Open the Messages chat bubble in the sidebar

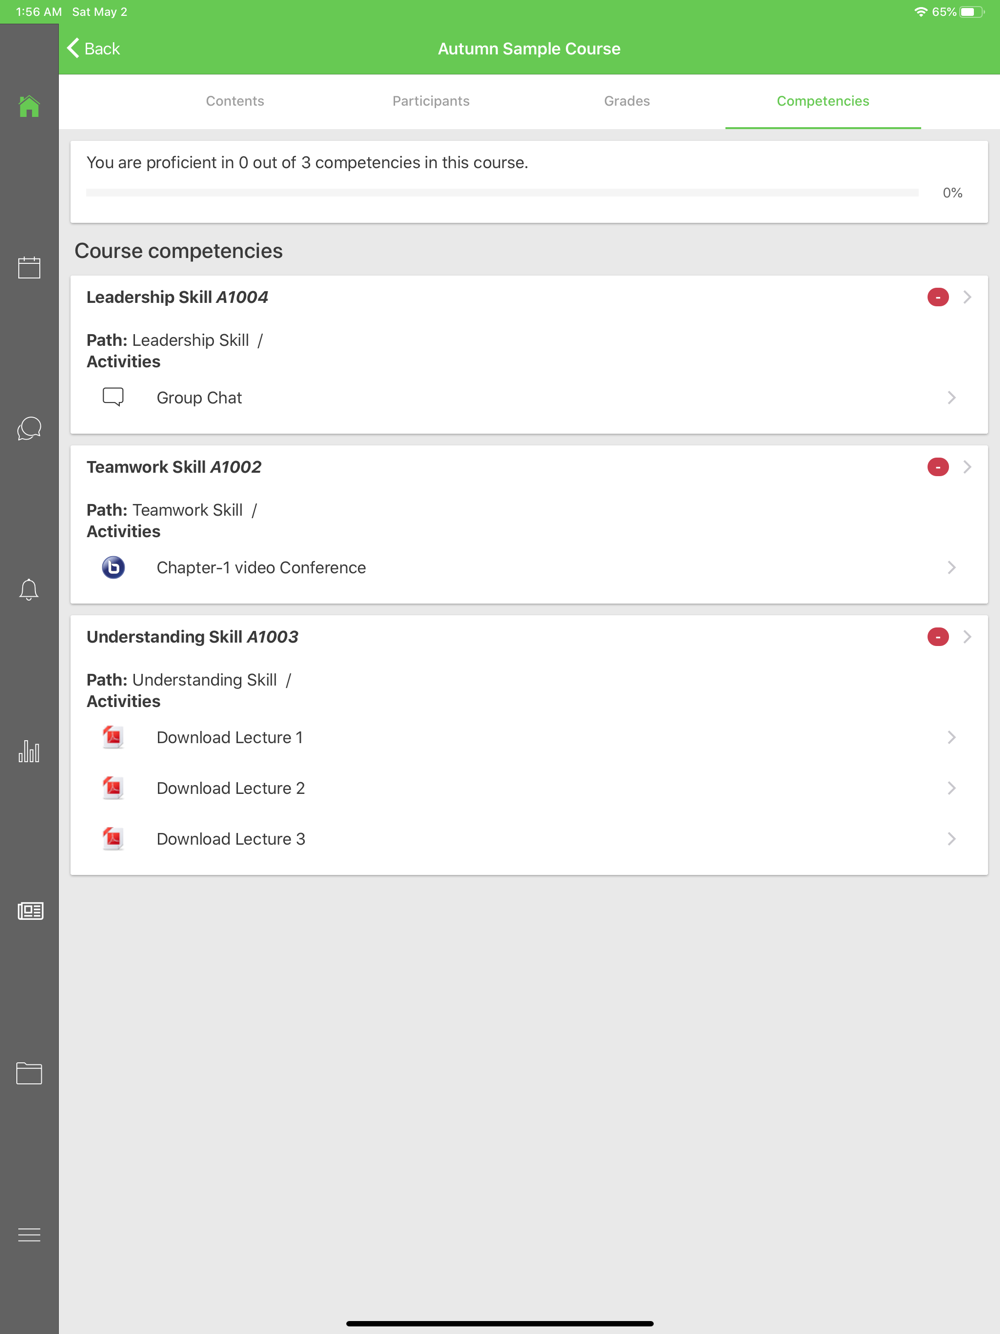(x=29, y=429)
